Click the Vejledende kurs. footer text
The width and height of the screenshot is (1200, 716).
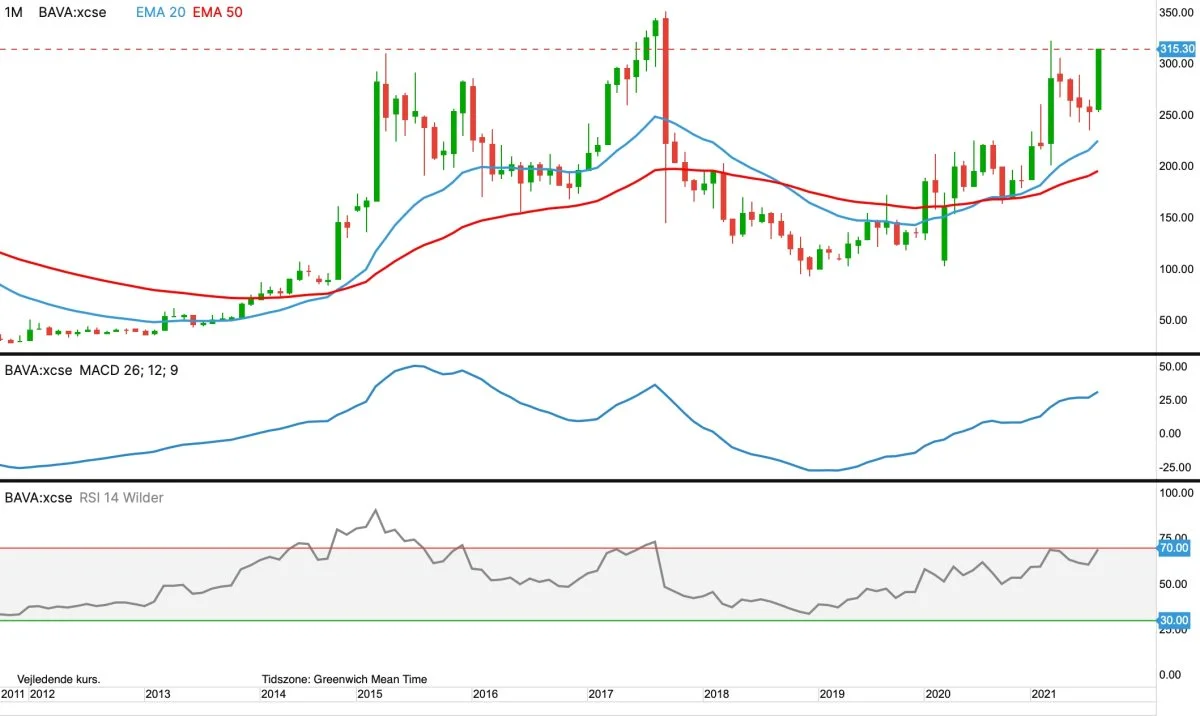[x=59, y=679]
